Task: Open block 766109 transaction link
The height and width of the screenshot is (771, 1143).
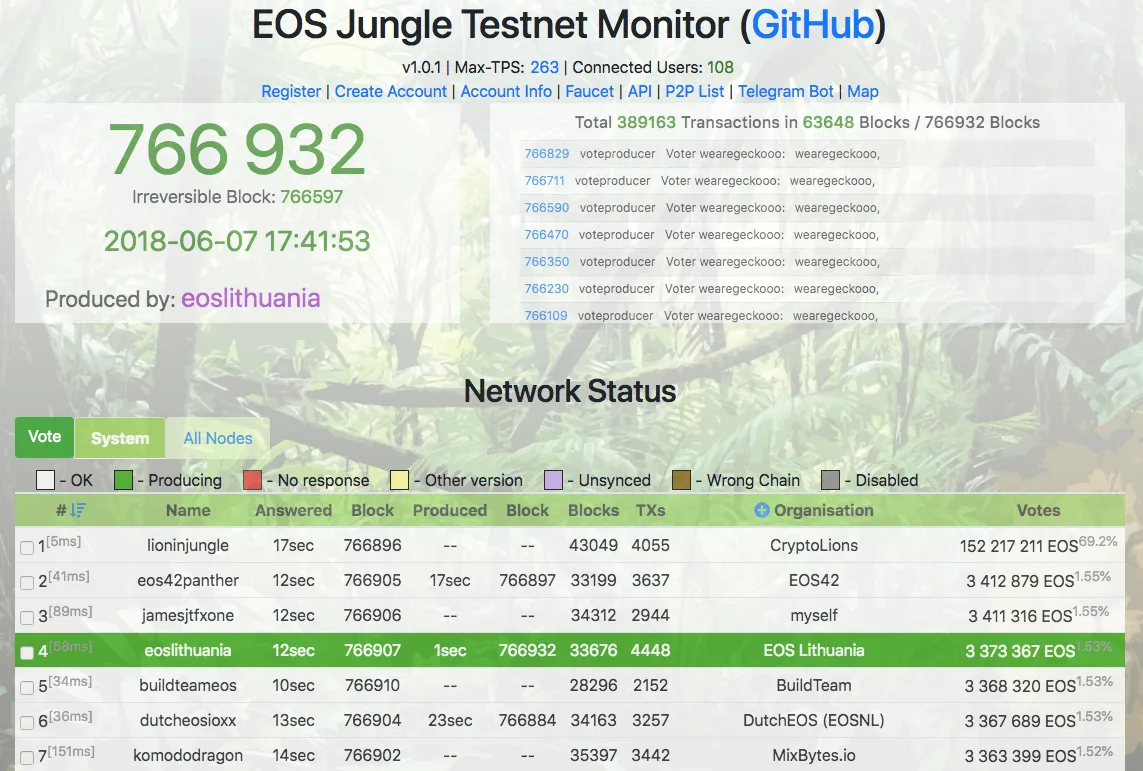Action: coord(545,316)
